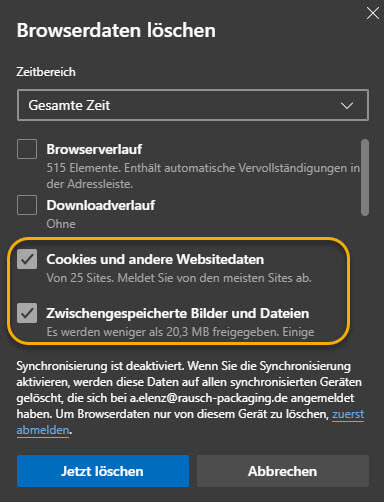Click the chevron arrow in Zeitbereich box

click(347, 106)
